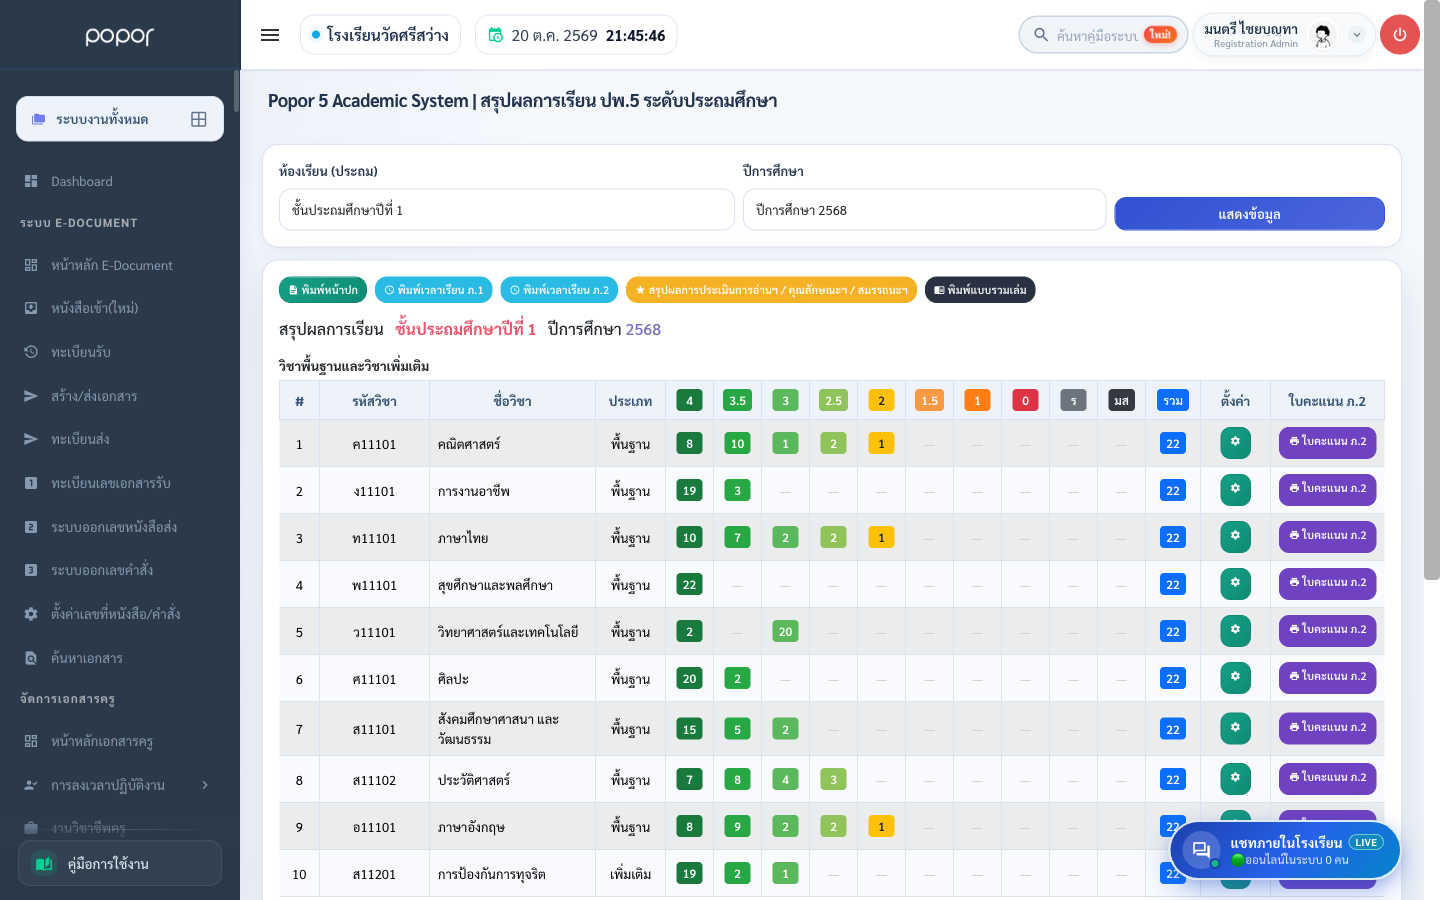
Task: Click the แสดงข้อมูล button
Action: [1250, 214]
